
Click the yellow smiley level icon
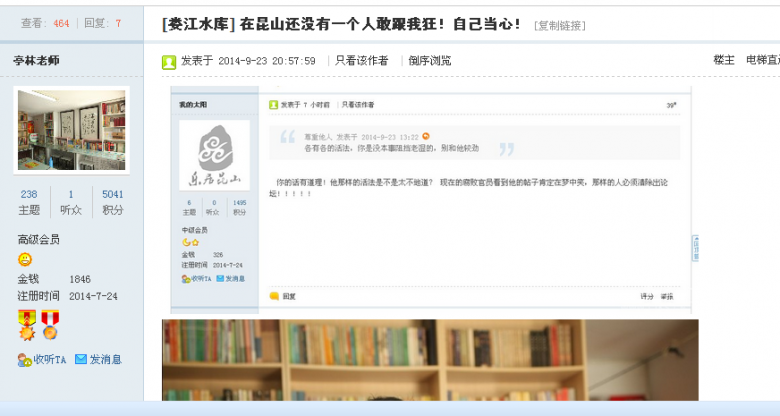pyautogui.click(x=25, y=259)
